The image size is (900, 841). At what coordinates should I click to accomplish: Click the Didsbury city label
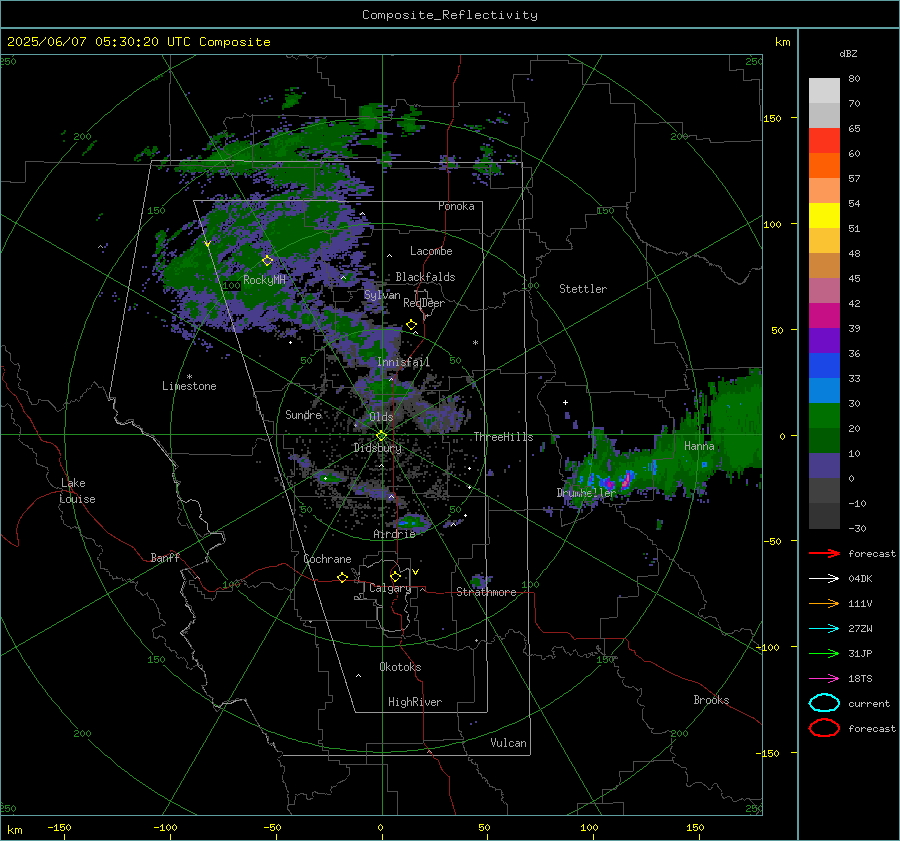coord(378,448)
